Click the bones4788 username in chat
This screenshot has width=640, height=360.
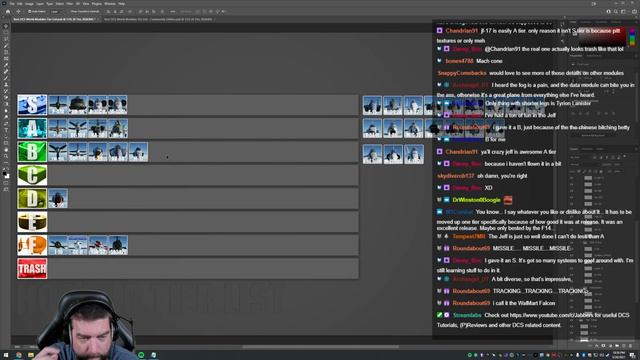459,61
